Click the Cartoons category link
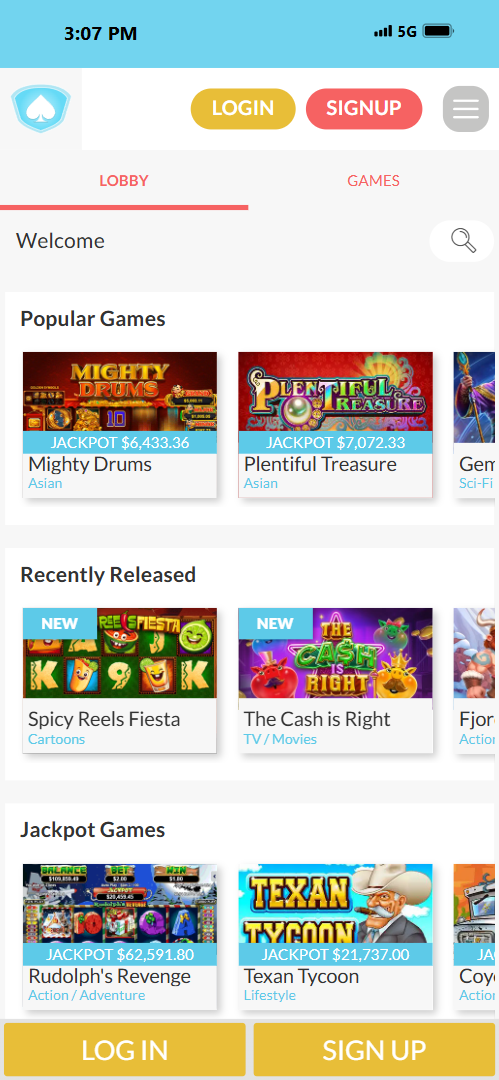This screenshot has width=499, height=1080. [x=57, y=739]
